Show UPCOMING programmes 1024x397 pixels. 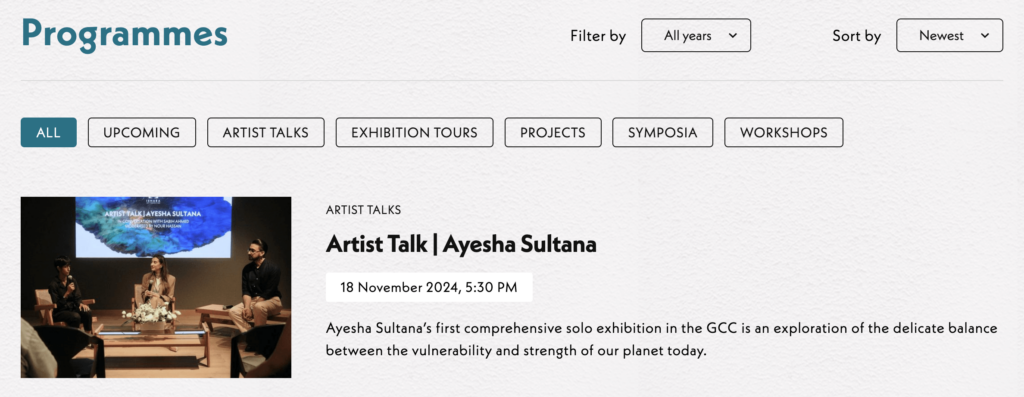(x=142, y=133)
